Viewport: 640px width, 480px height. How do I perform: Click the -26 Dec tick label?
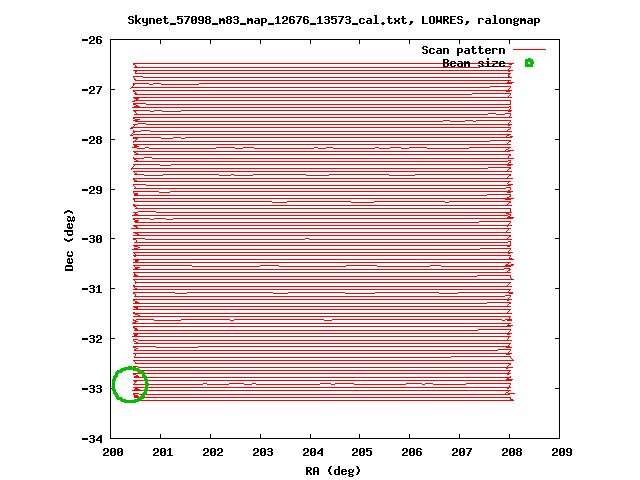[x=92, y=40]
